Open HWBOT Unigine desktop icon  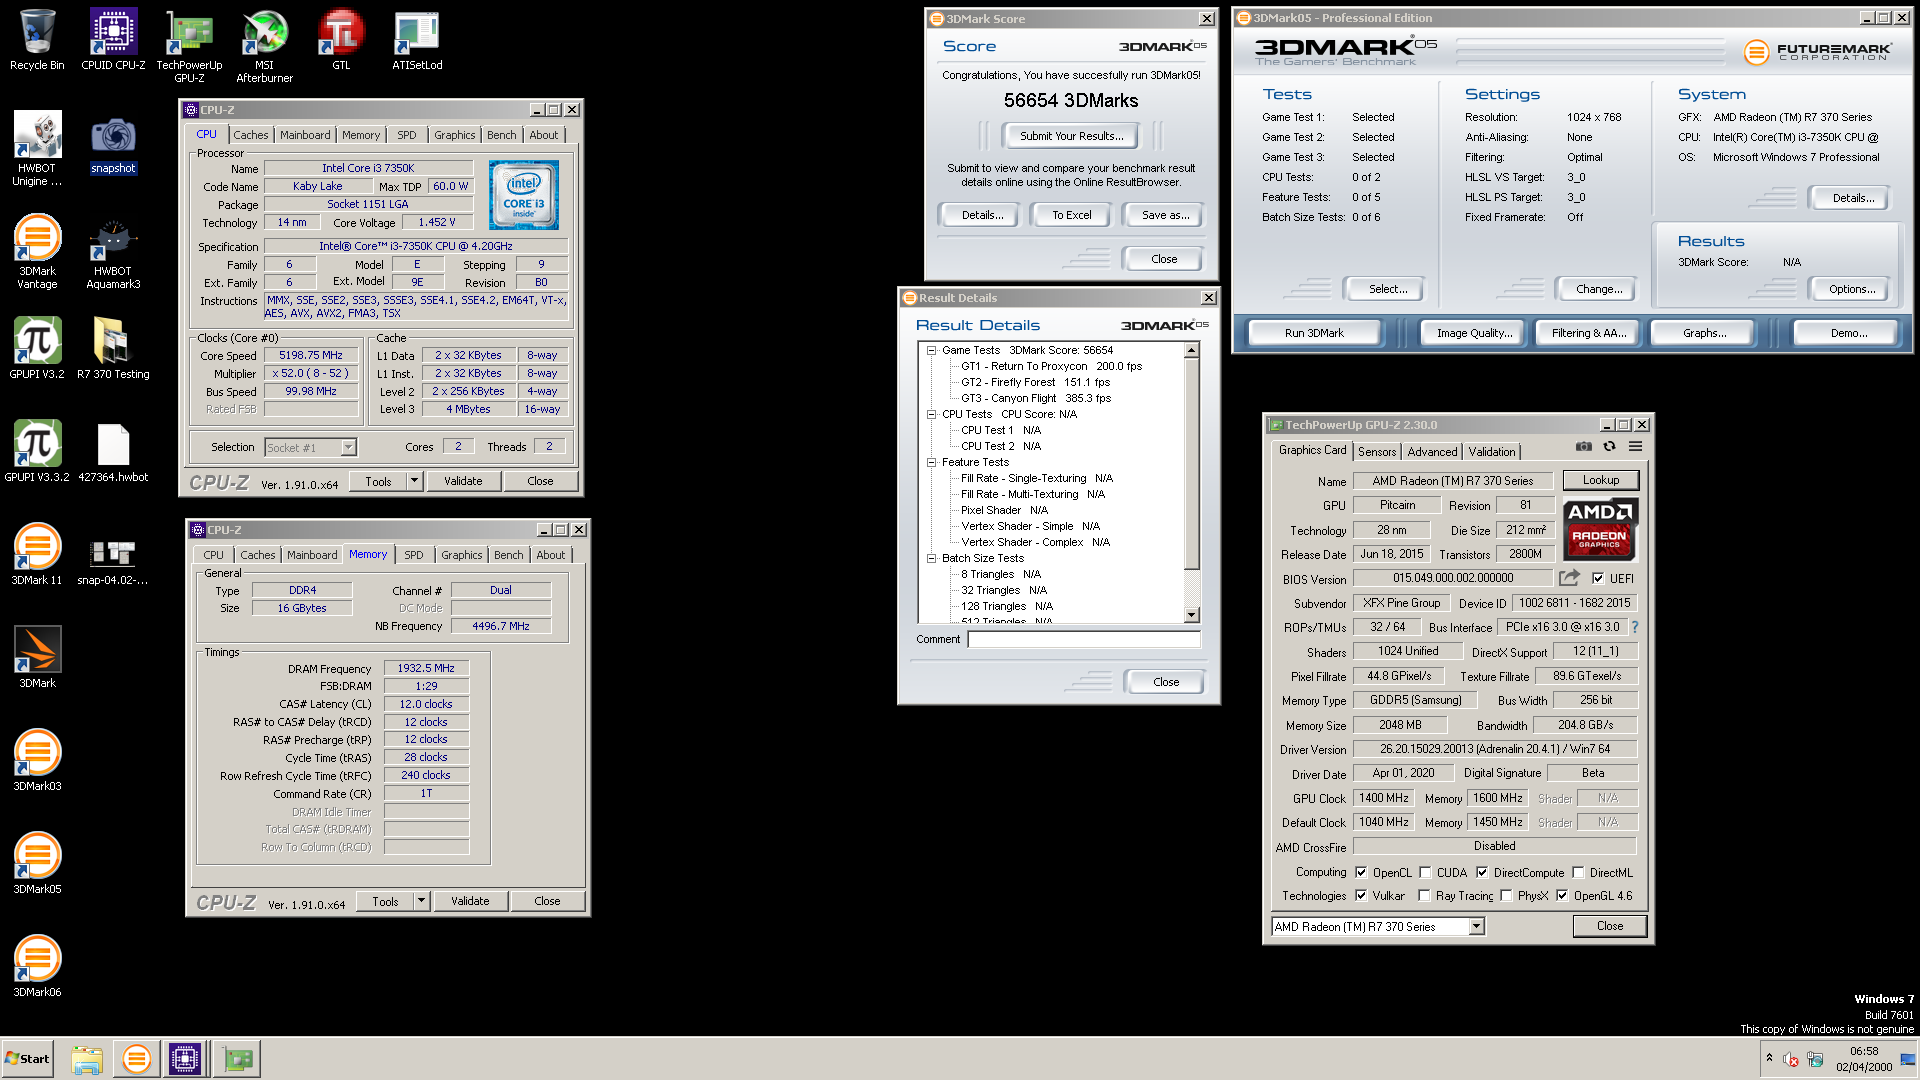(x=37, y=149)
